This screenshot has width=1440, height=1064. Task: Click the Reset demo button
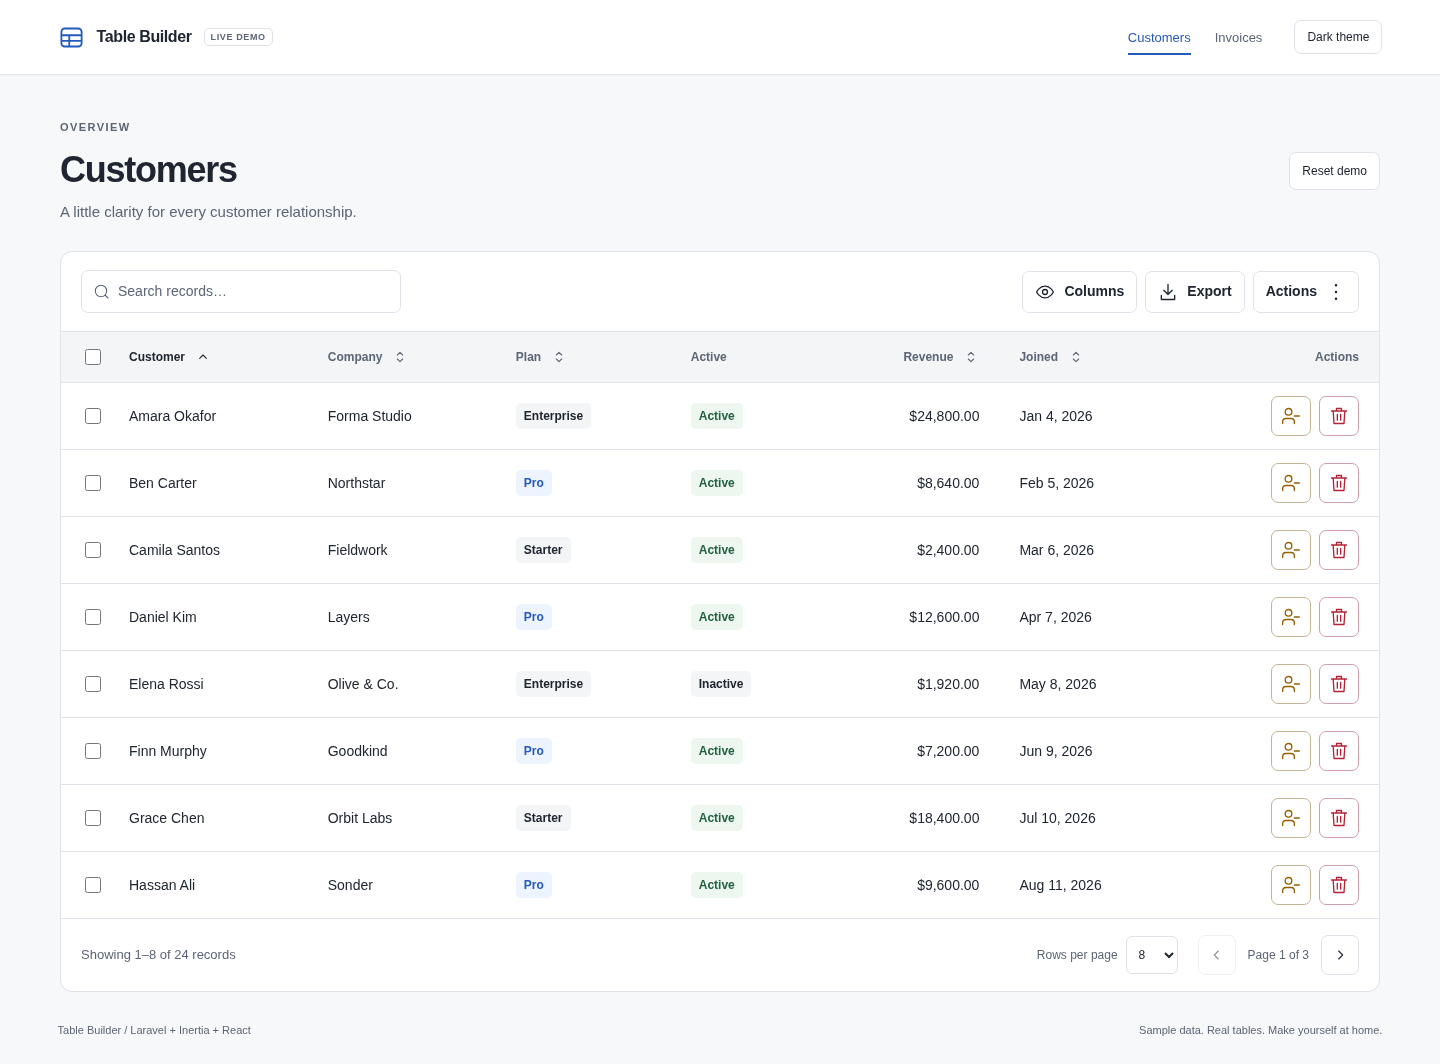click(1334, 171)
